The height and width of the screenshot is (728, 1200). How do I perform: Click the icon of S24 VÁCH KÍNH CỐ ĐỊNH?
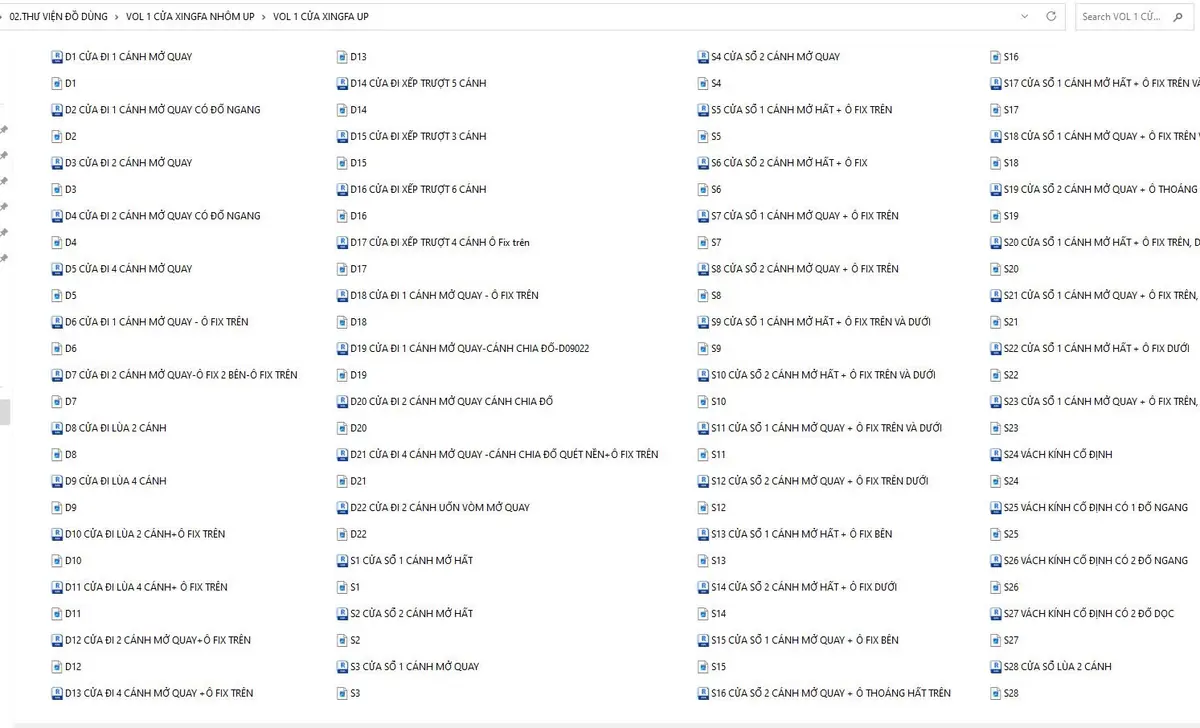(x=996, y=454)
